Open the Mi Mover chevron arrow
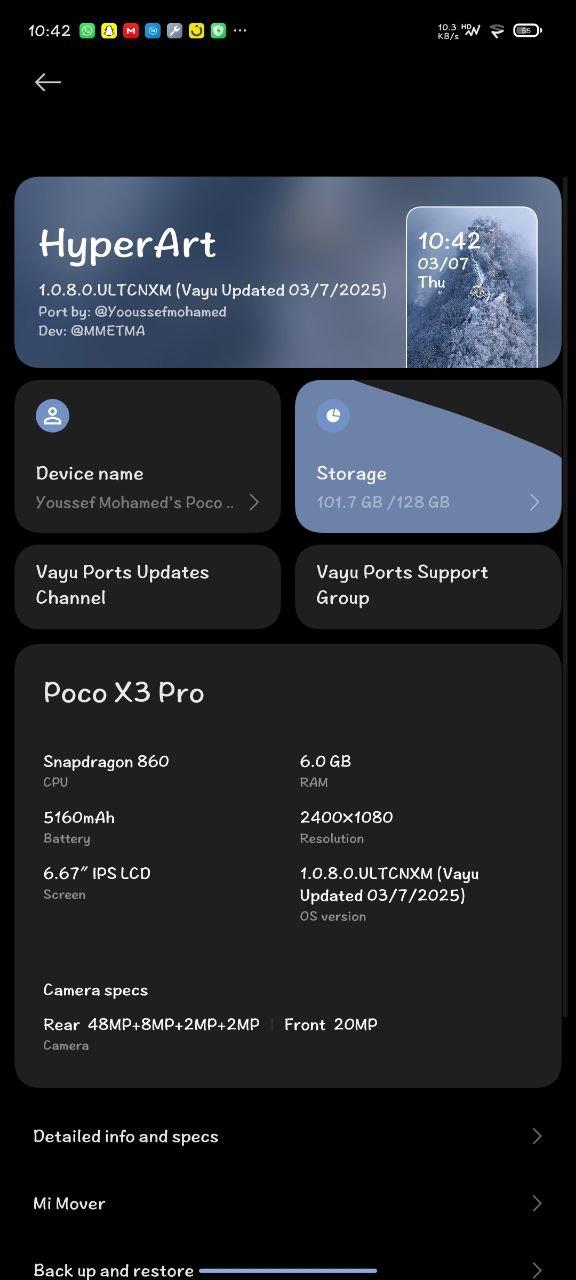Screen dimensions: 576x1280 tap(537, 1203)
